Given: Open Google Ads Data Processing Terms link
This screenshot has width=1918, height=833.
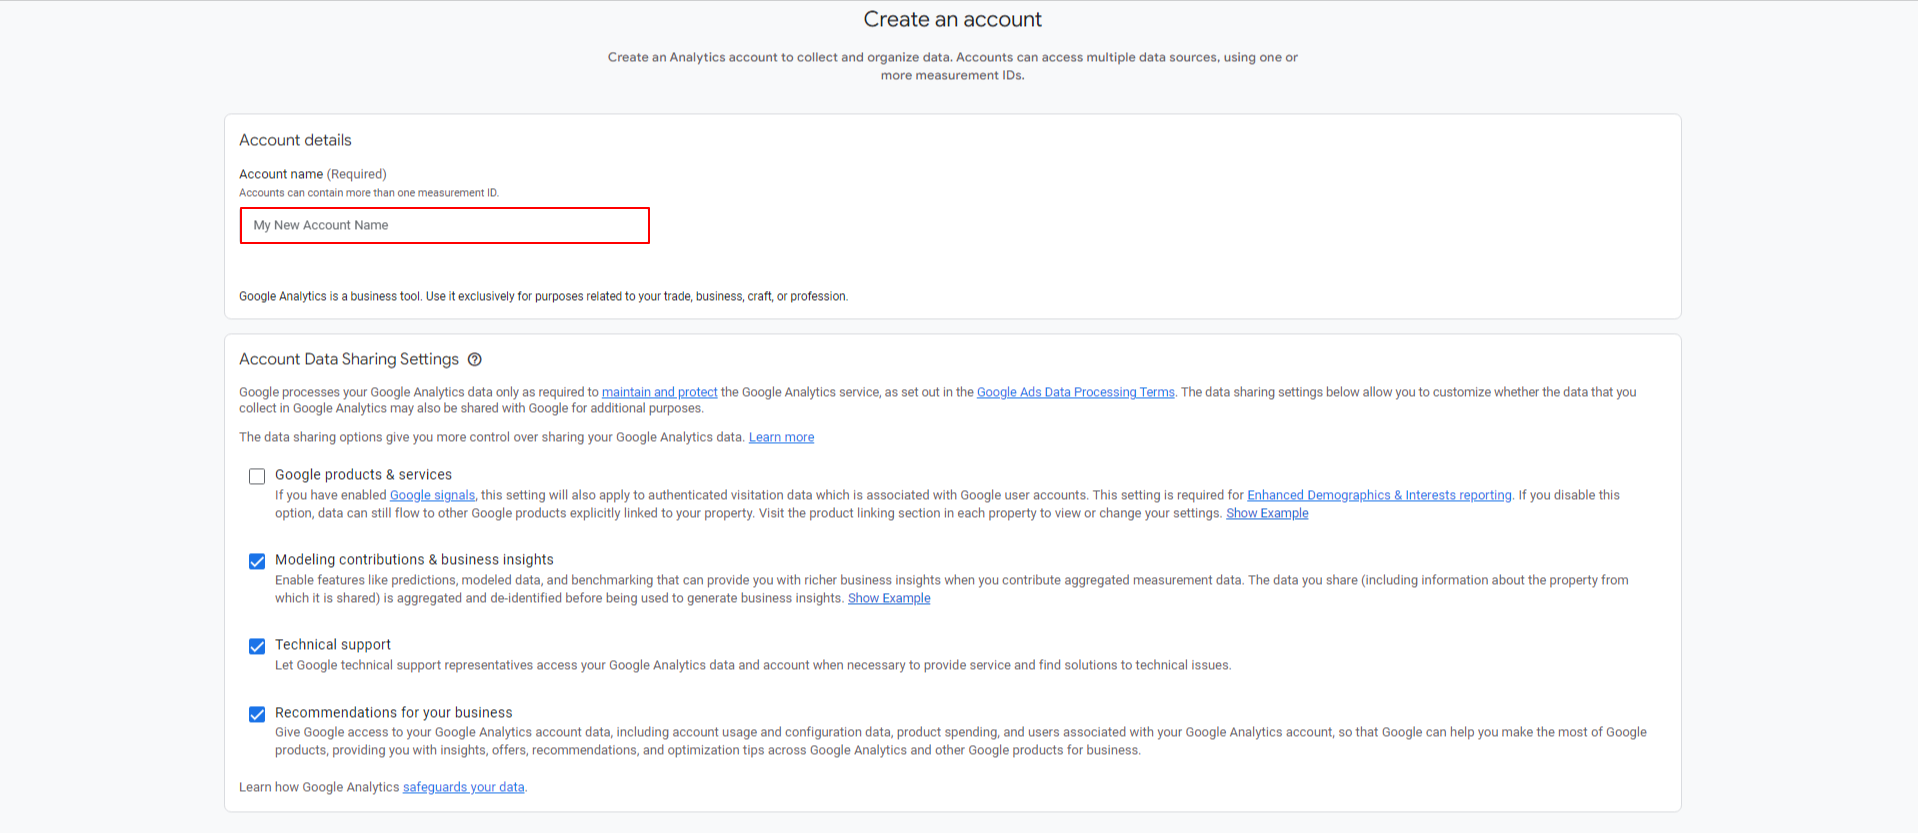Looking at the screenshot, I should pyautogui.click(x=1075, y=392).
